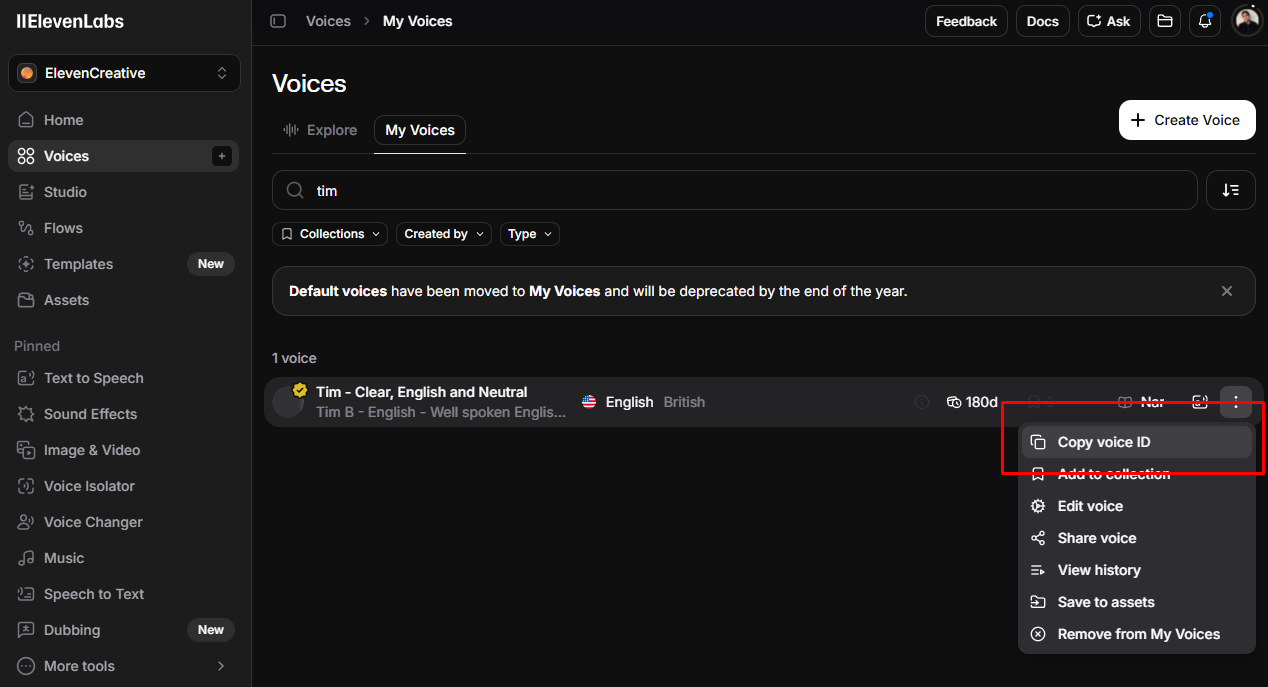Open pinned Voice Changer
The height and width of the screenshot is (687, 1268).
(124, 522)
